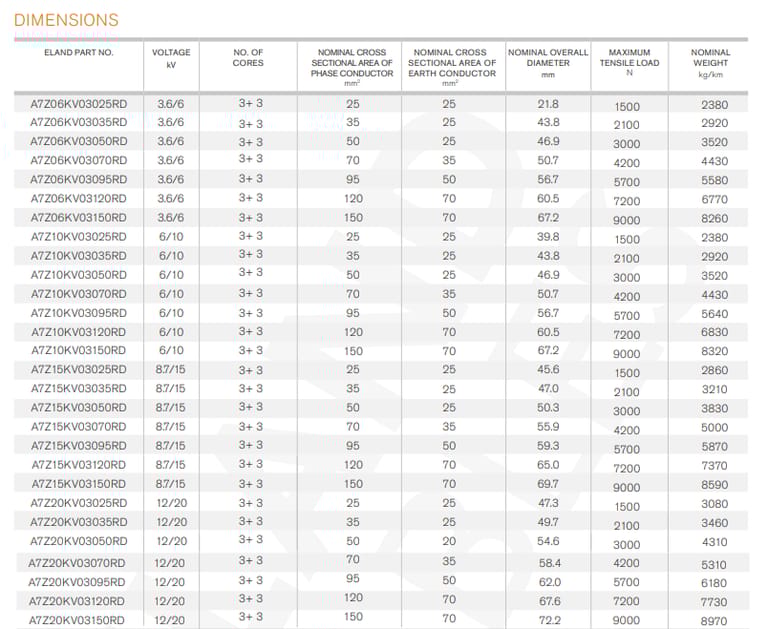This screenshot has width=768, height=629.
Task: Click weight value 8970
Action: (x=714, y=621)
